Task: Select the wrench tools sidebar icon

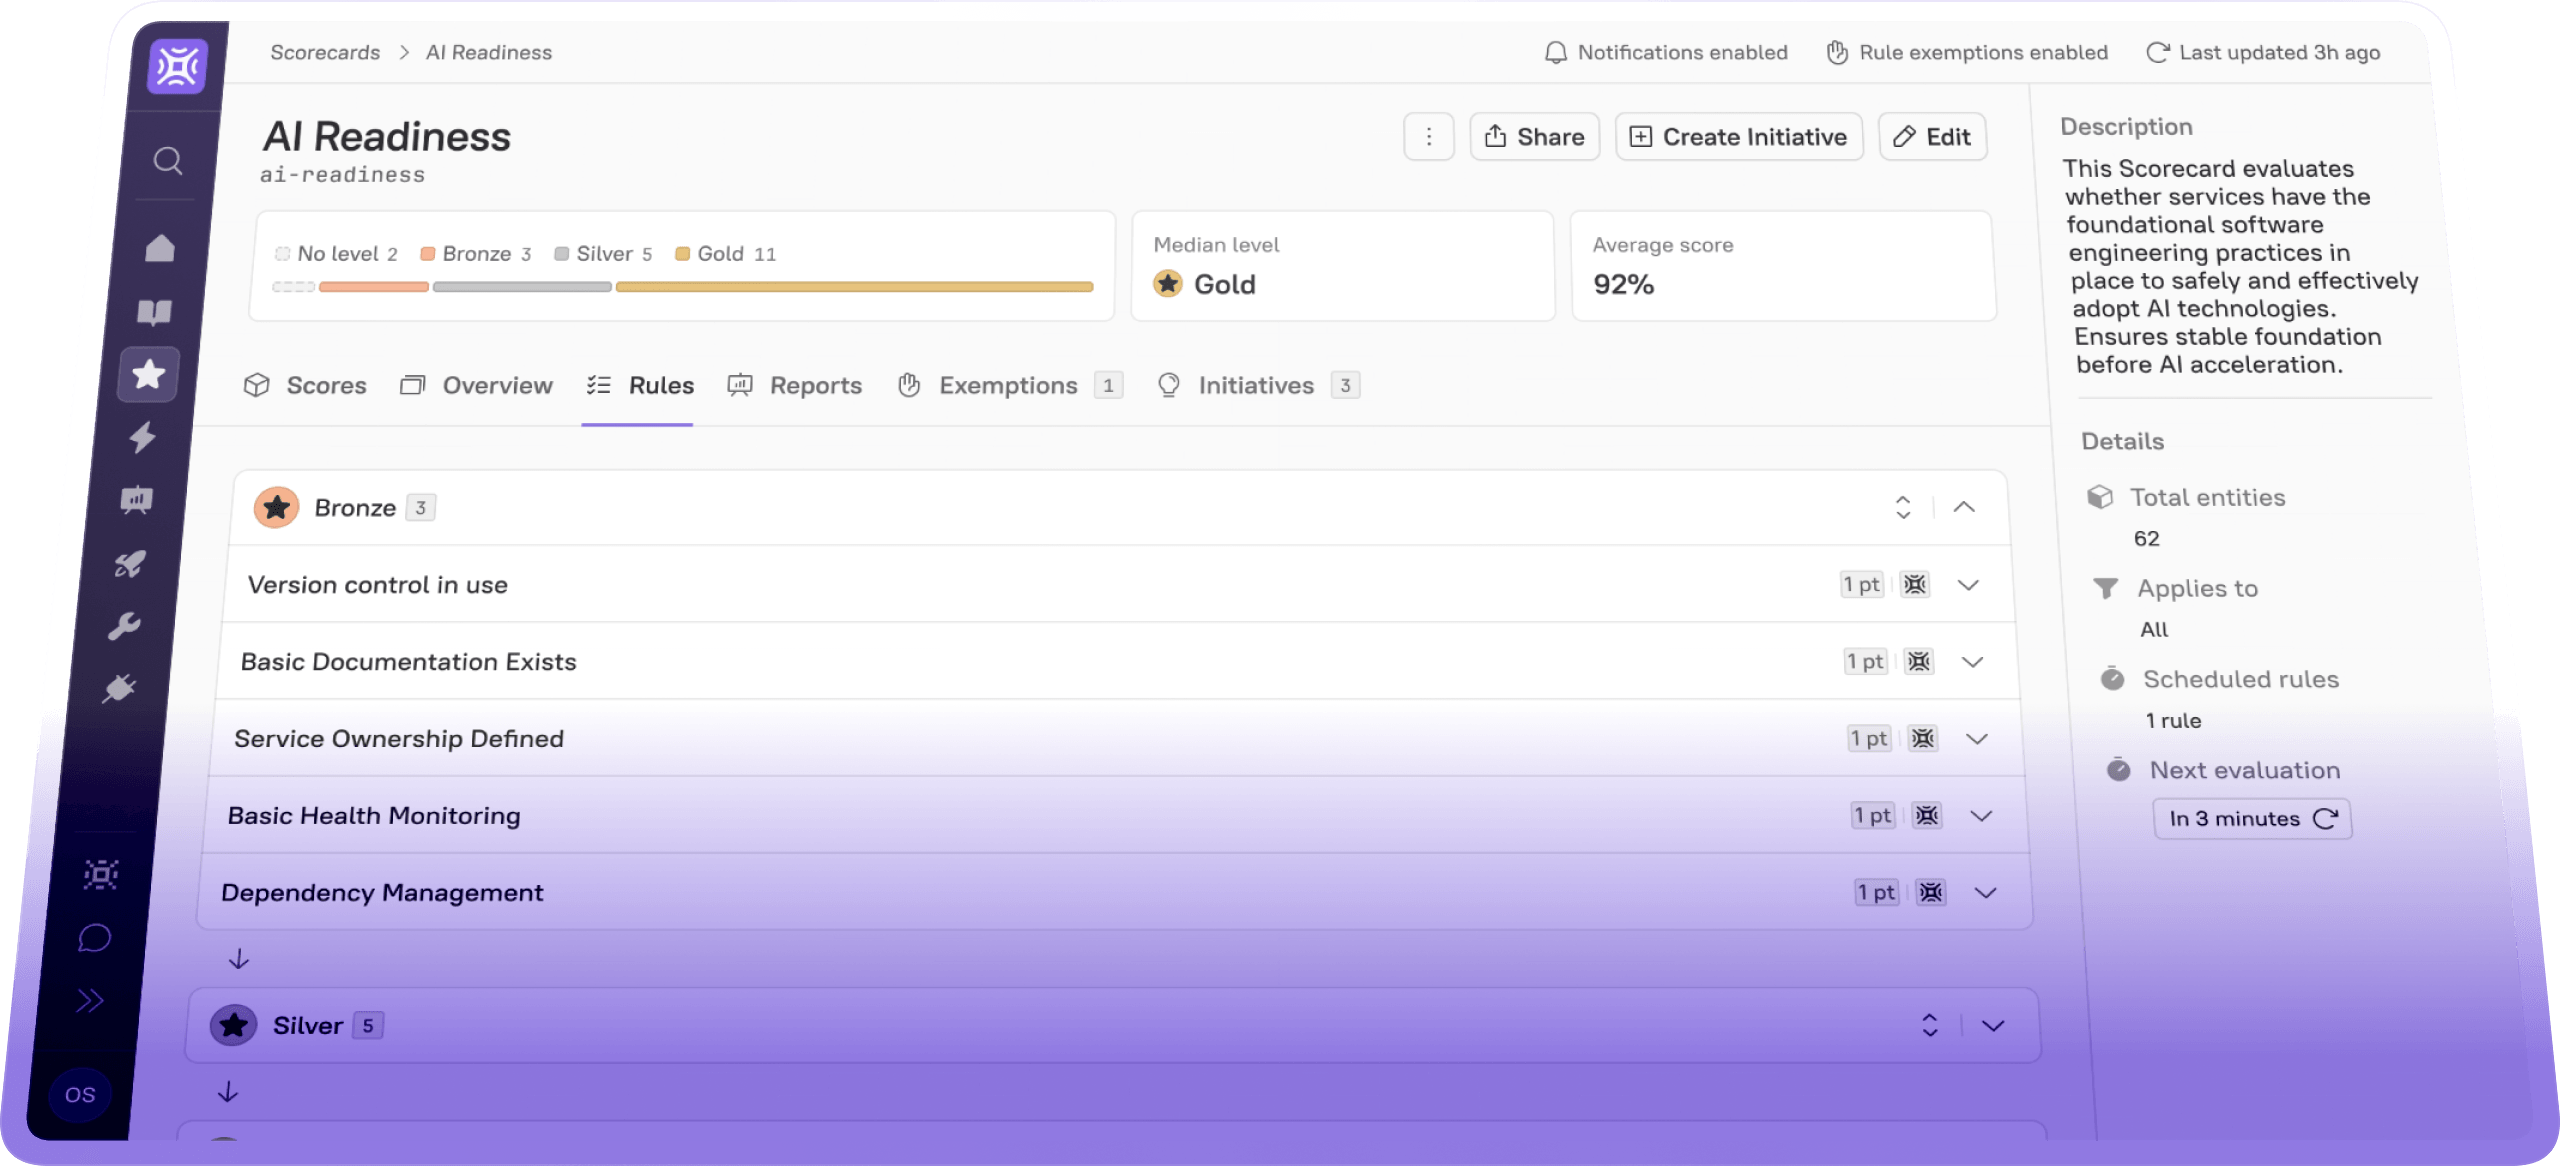Action: (124, 626)
